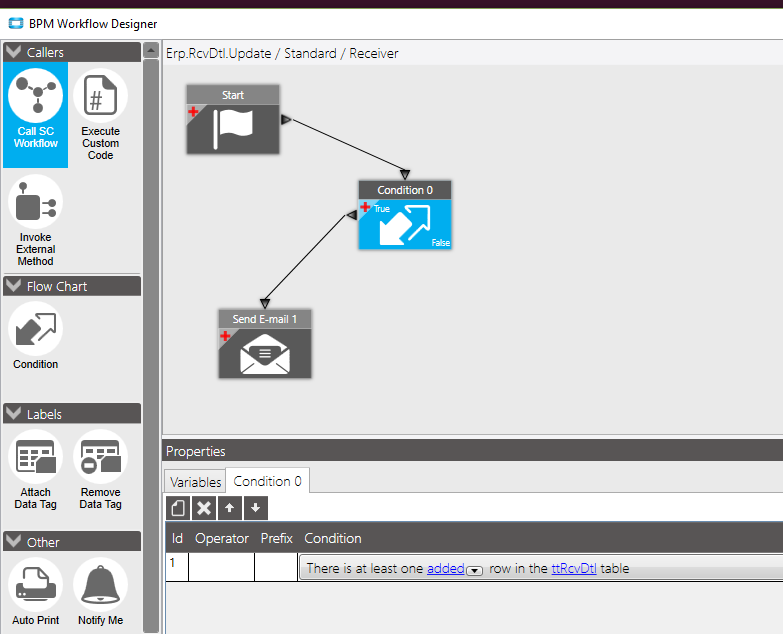
Task: Click the Operator column header
Action: tap(222, 538)
